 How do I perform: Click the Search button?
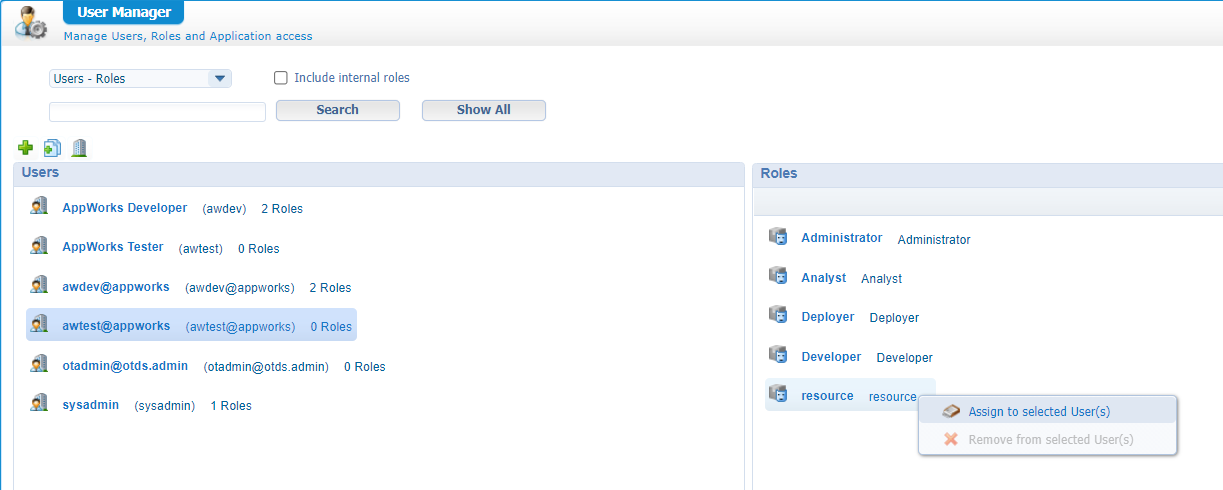tap(338, 110)
